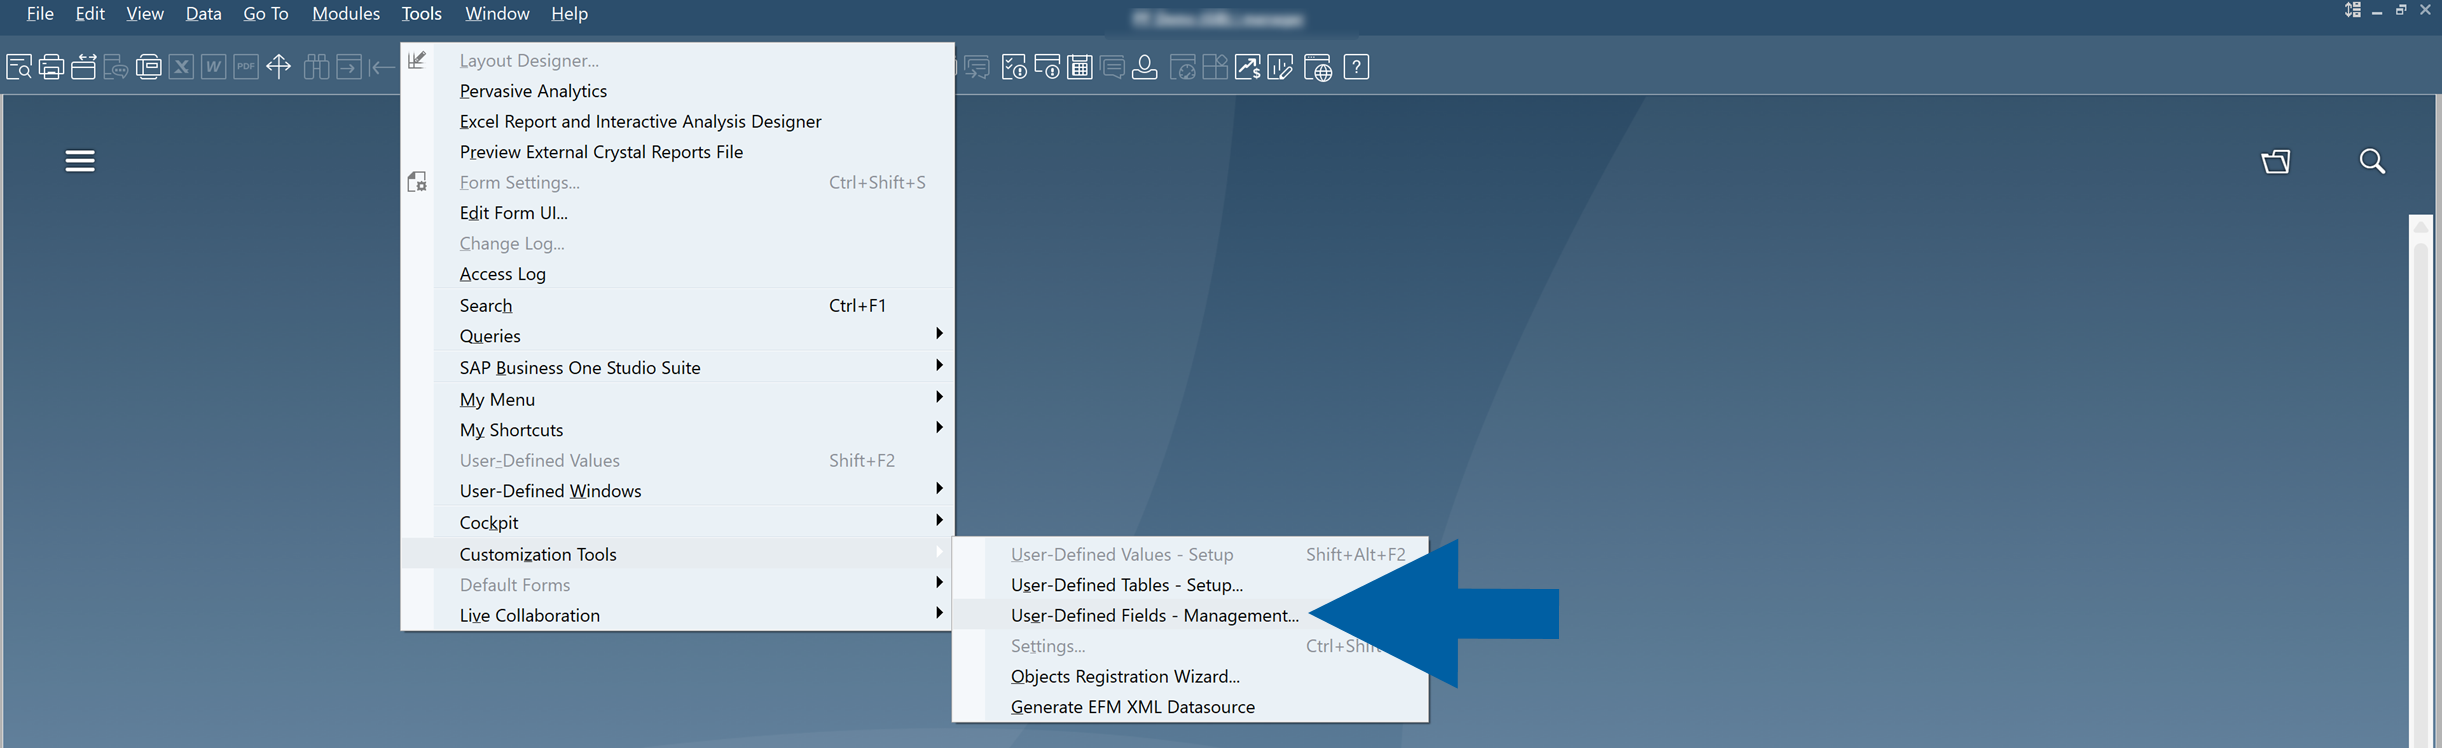Expand the SAP Business One Studio Suite arrow
This screenshot has width=2442, height=749.
point(939,365)
